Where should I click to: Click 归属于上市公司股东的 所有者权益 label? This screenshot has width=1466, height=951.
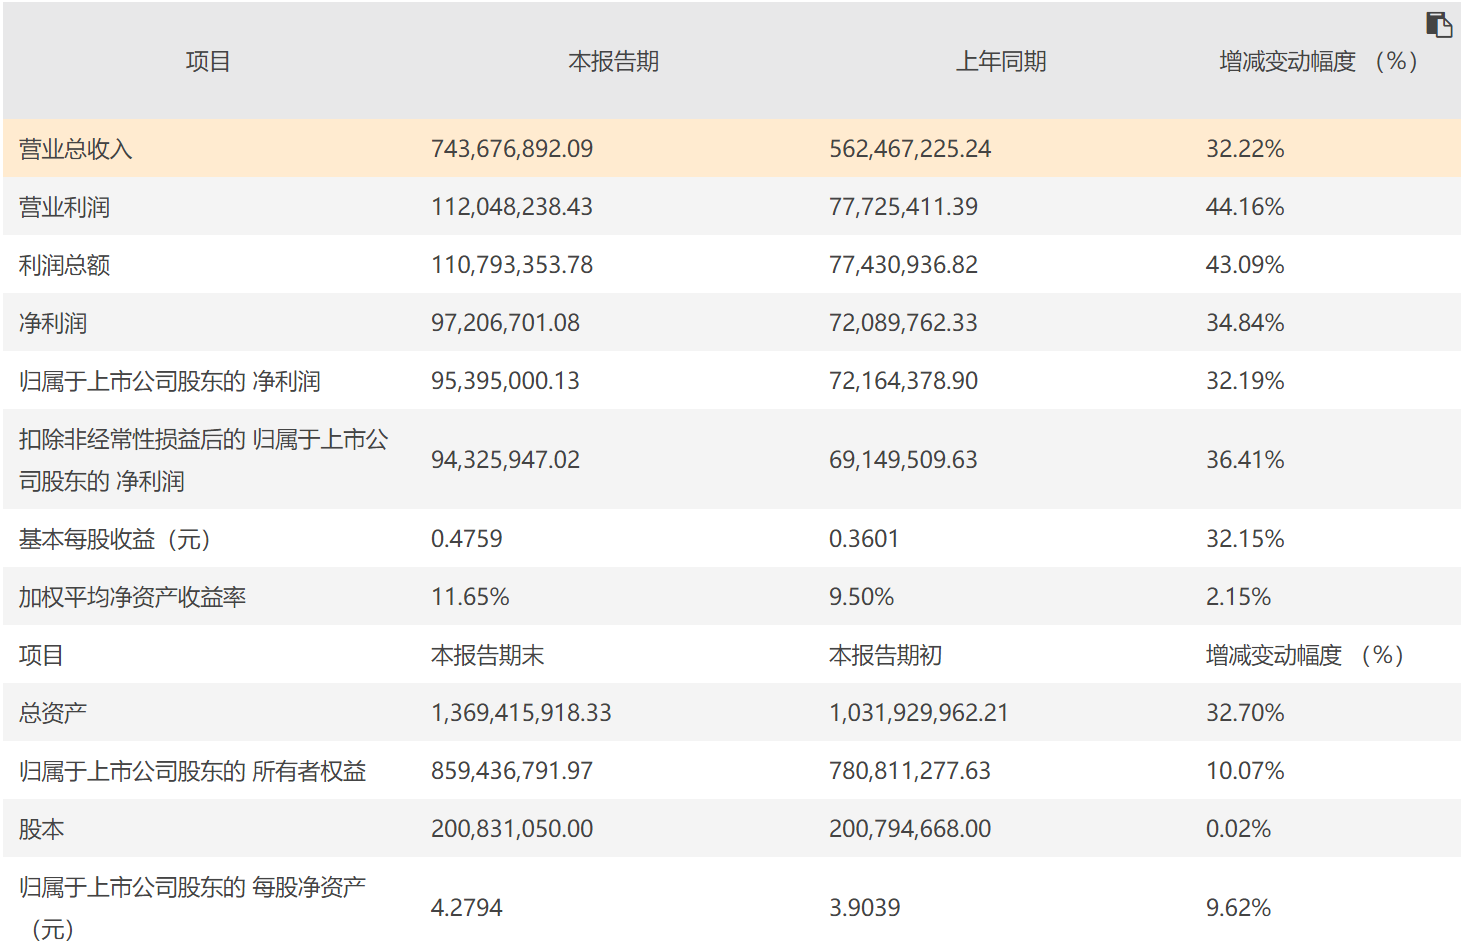pos(193,771)
